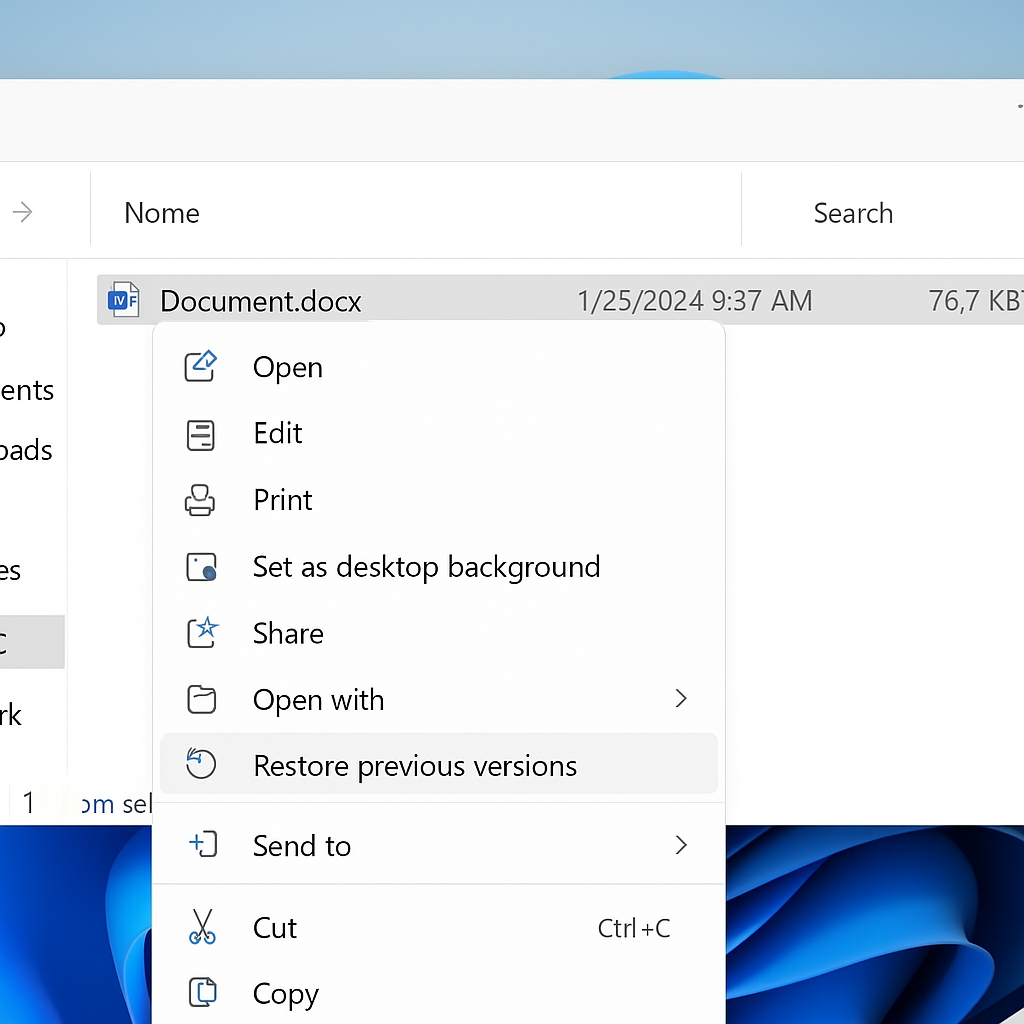Click the Copy pages icon

point(202,992)
